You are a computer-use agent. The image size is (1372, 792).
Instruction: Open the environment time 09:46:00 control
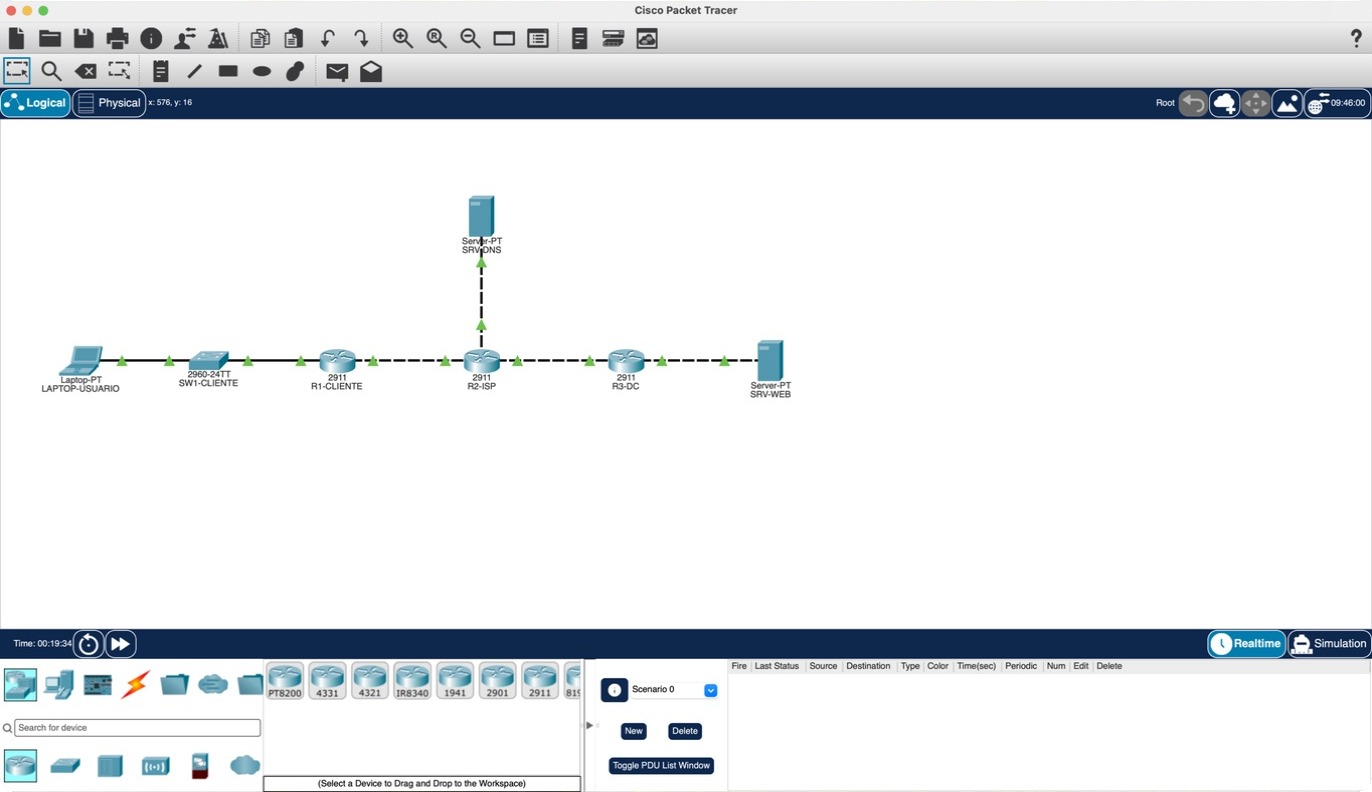(x=1337, y=103)
